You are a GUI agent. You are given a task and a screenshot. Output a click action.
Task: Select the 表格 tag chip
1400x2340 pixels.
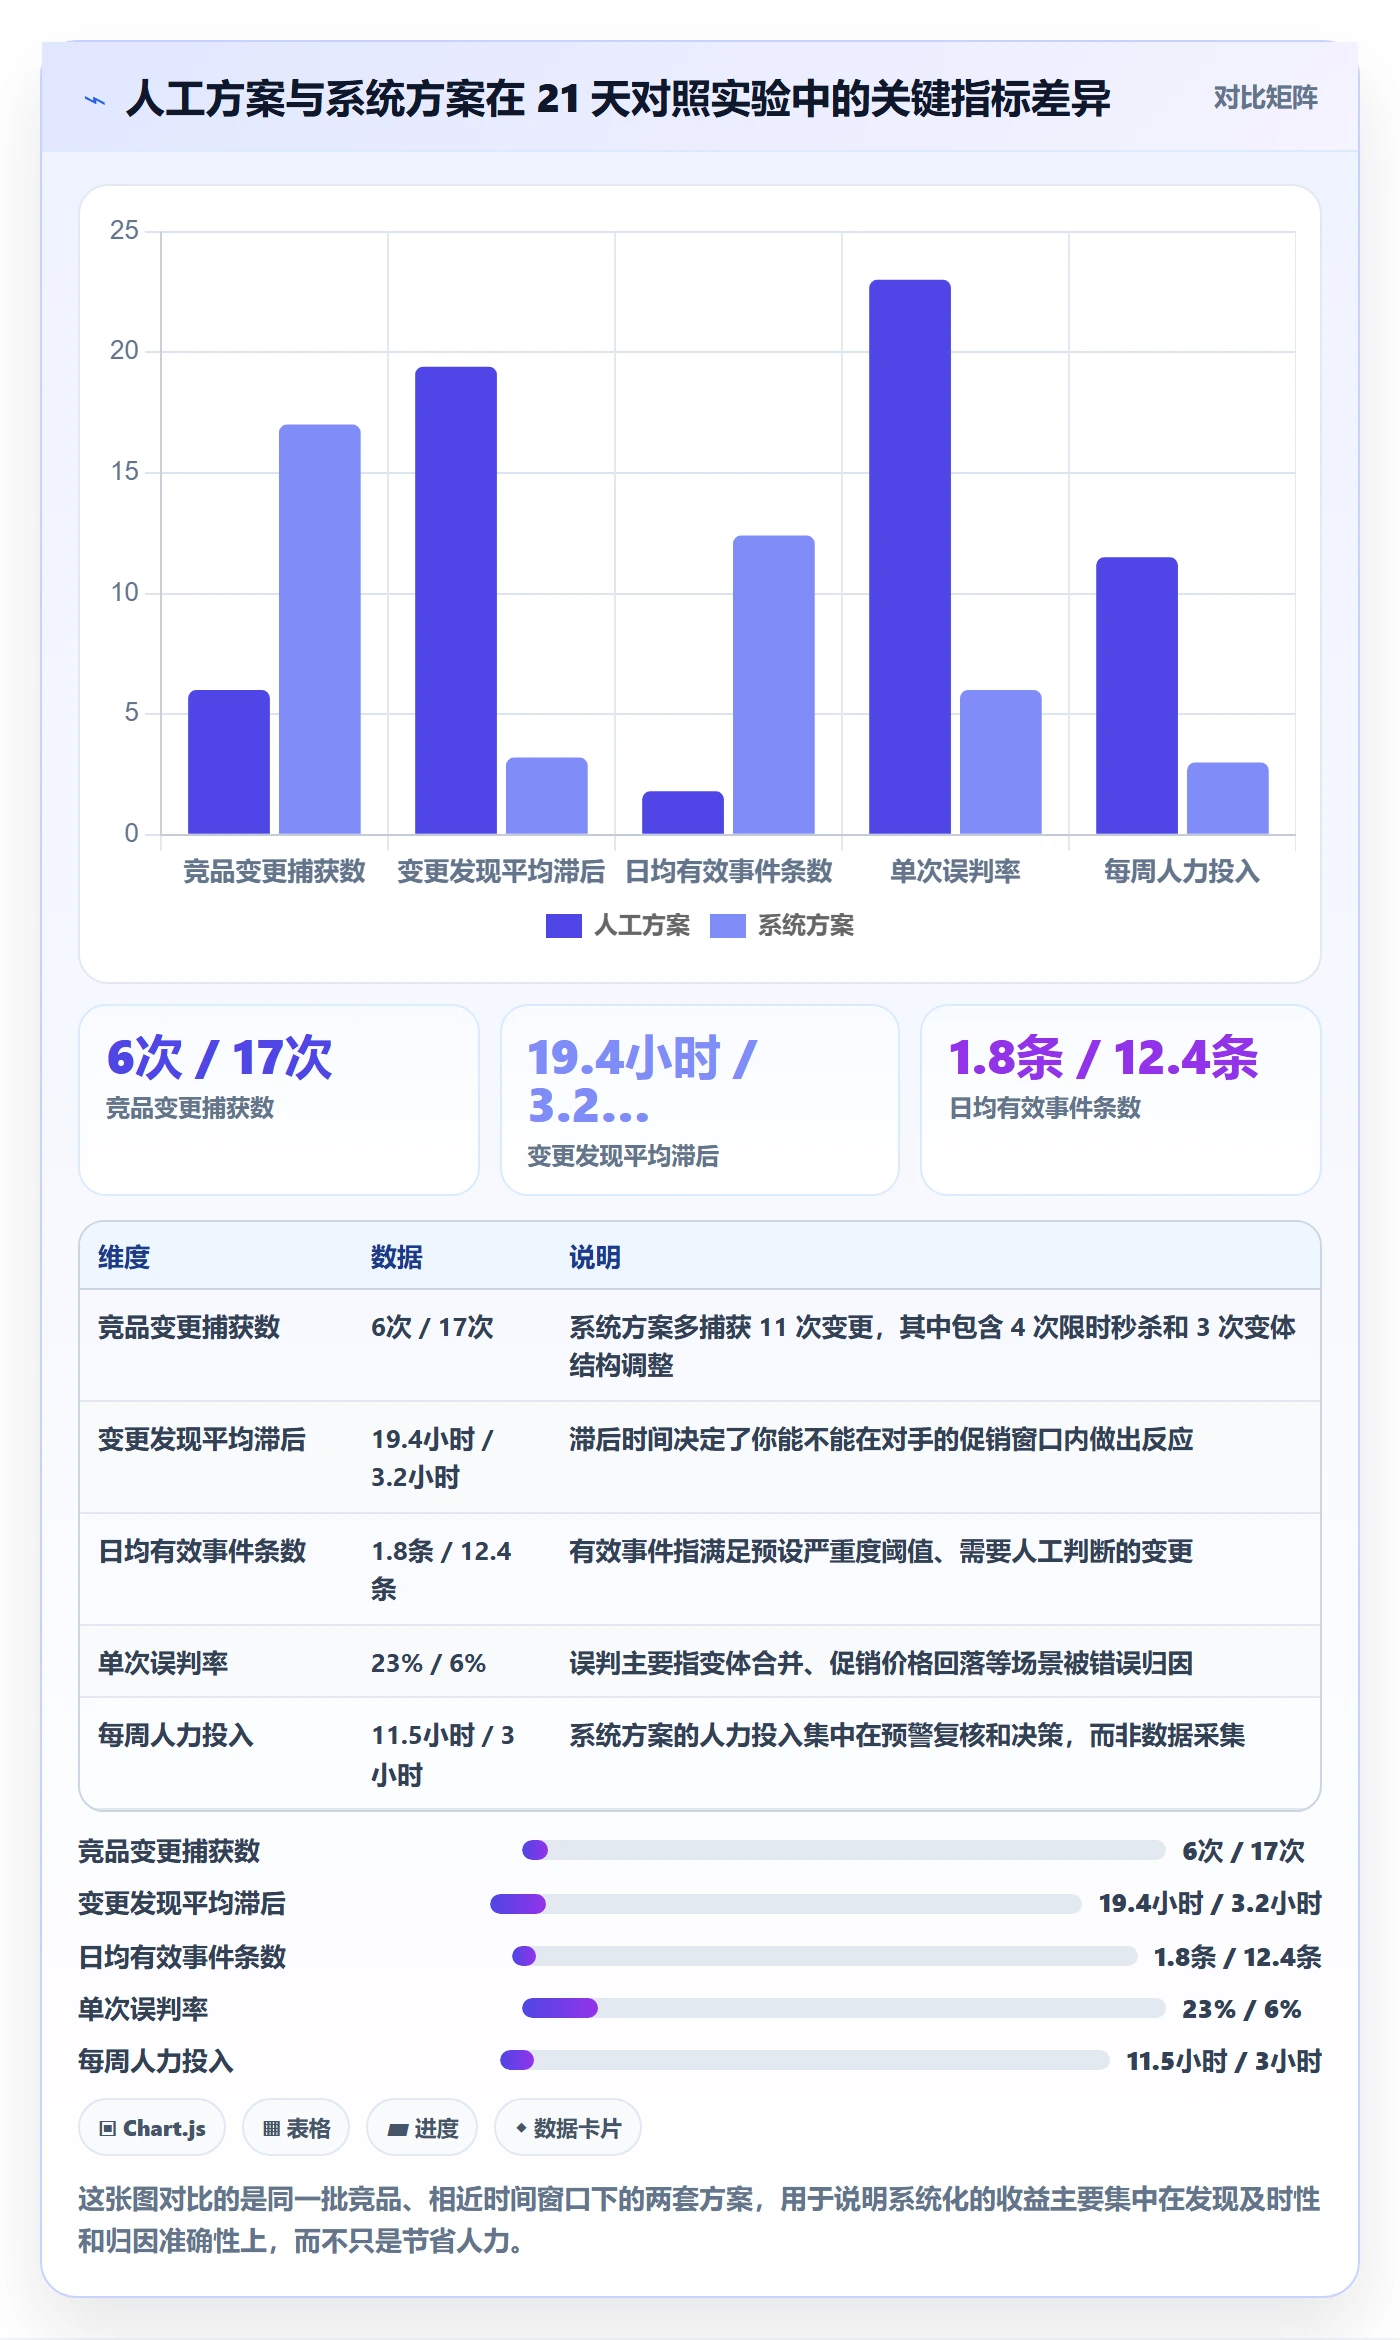(x=296, y=2128)
